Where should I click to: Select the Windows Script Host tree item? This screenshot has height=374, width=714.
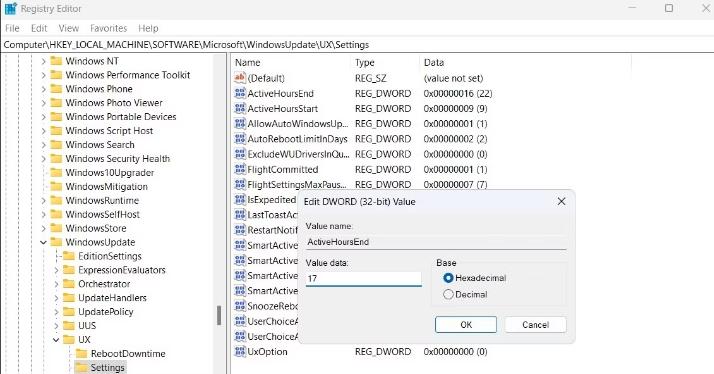click(x=109, y=131)
